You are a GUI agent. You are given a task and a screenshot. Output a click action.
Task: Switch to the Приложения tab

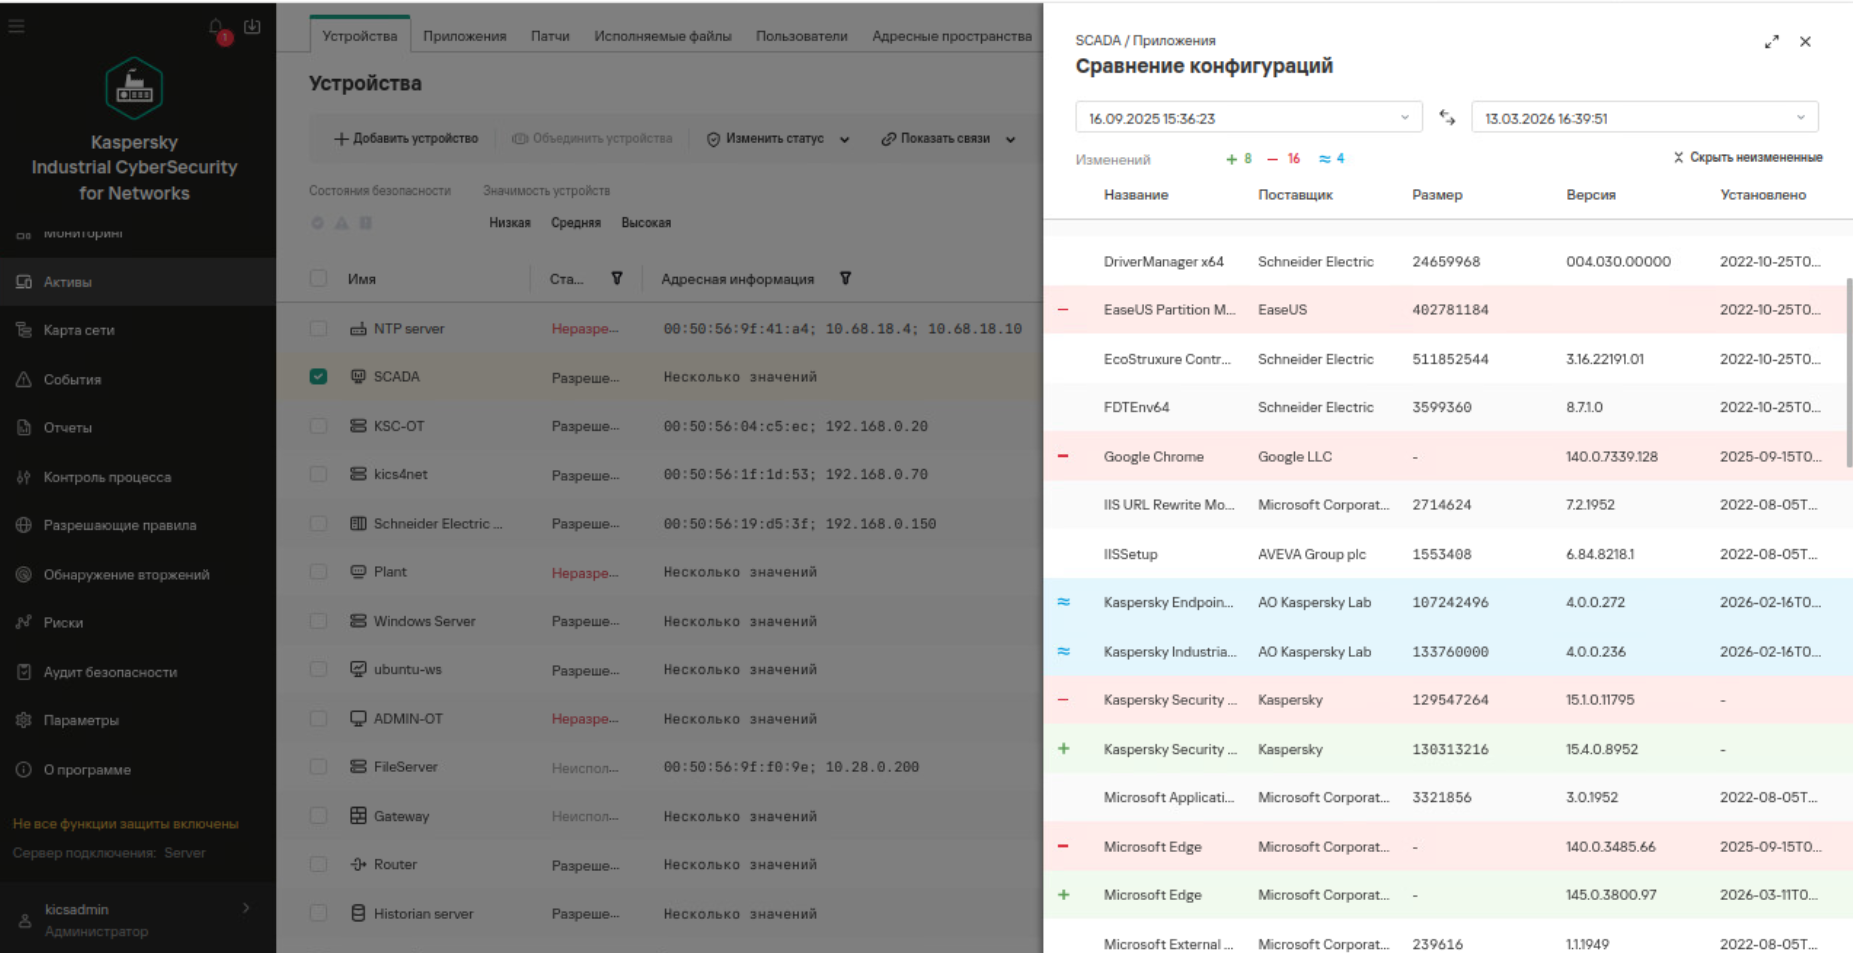464,36
